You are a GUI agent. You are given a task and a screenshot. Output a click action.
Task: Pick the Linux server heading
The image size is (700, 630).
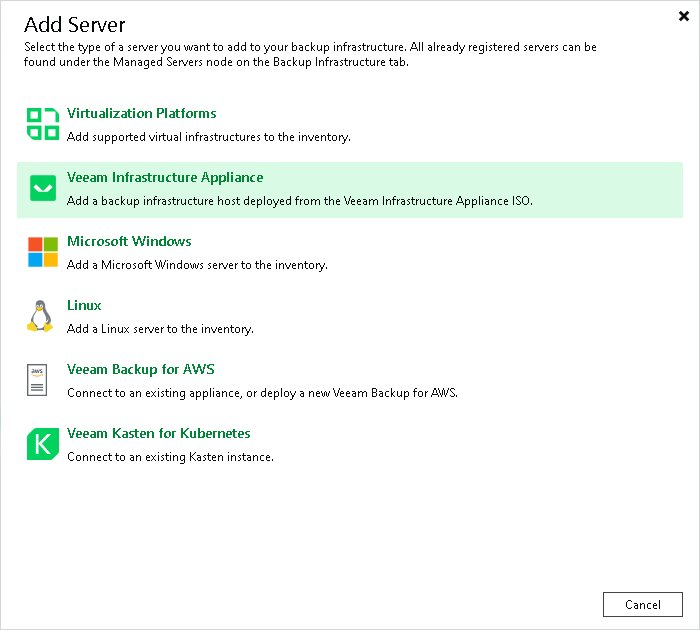84,305
